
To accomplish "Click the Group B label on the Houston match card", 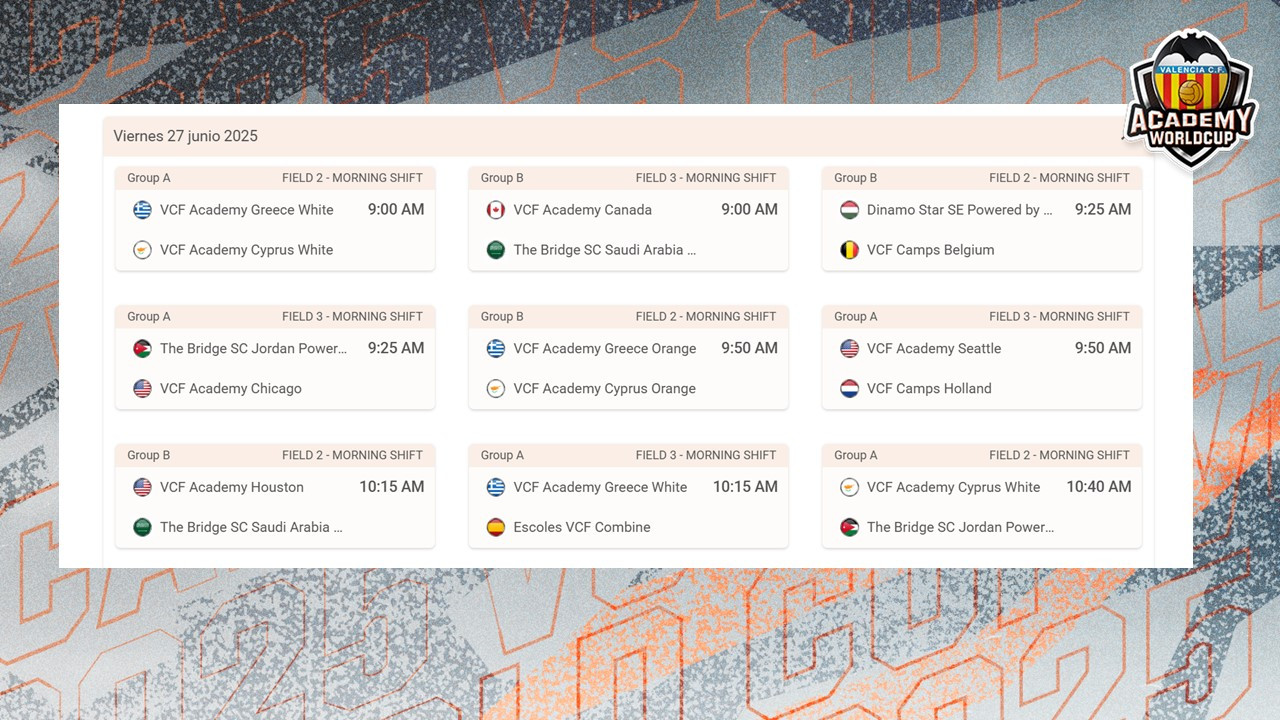I will 149,455.
